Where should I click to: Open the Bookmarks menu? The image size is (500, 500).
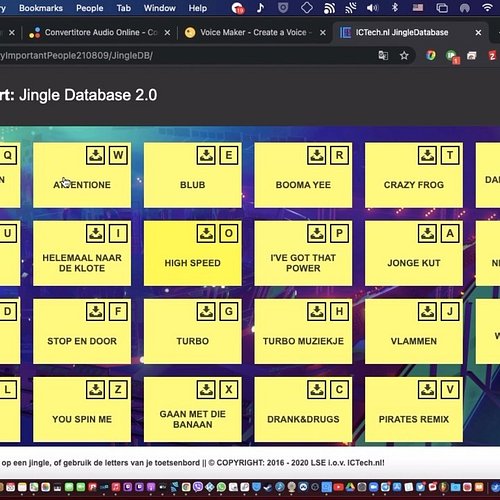[x=41, y=8]
